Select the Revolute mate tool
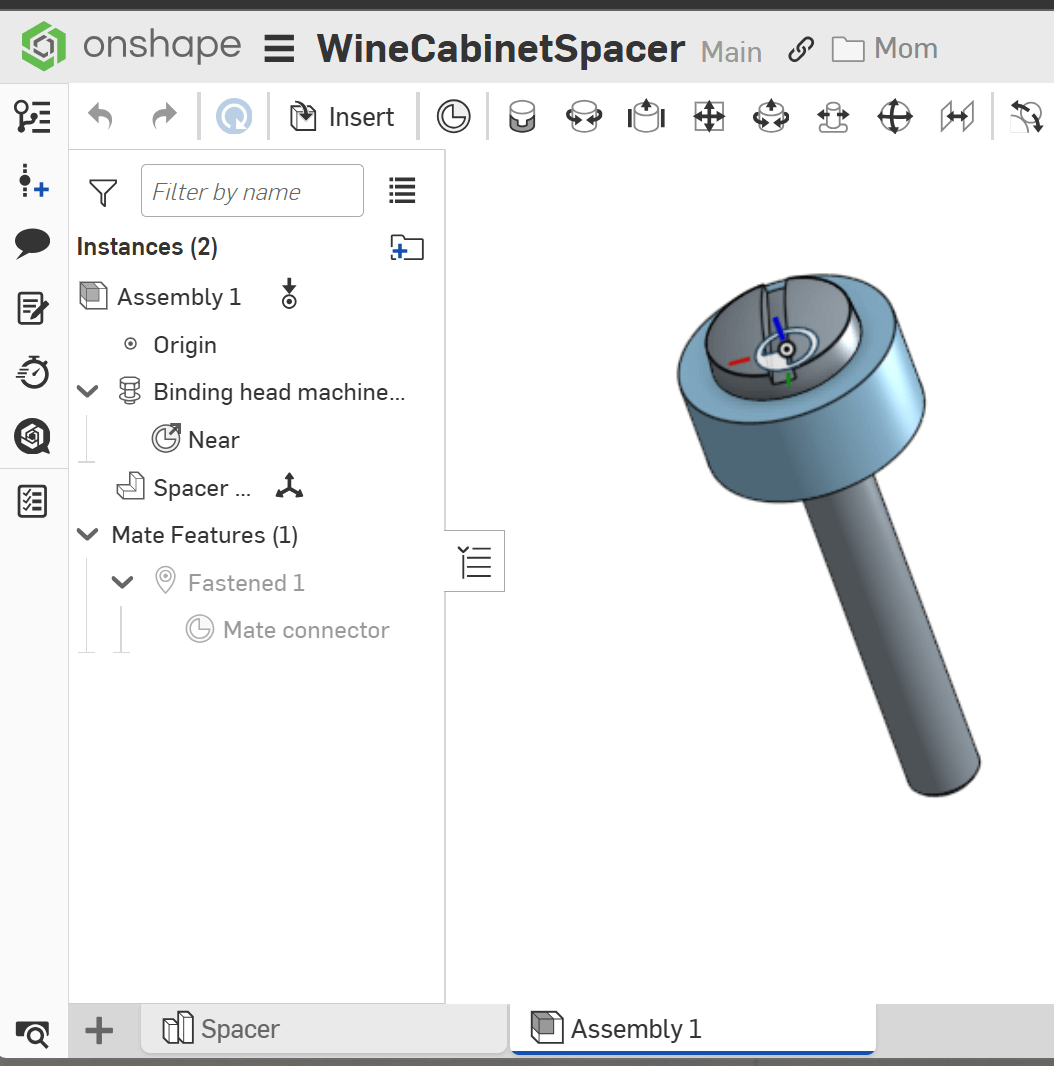This screenshot has width=1054, height=1066. 584,116
